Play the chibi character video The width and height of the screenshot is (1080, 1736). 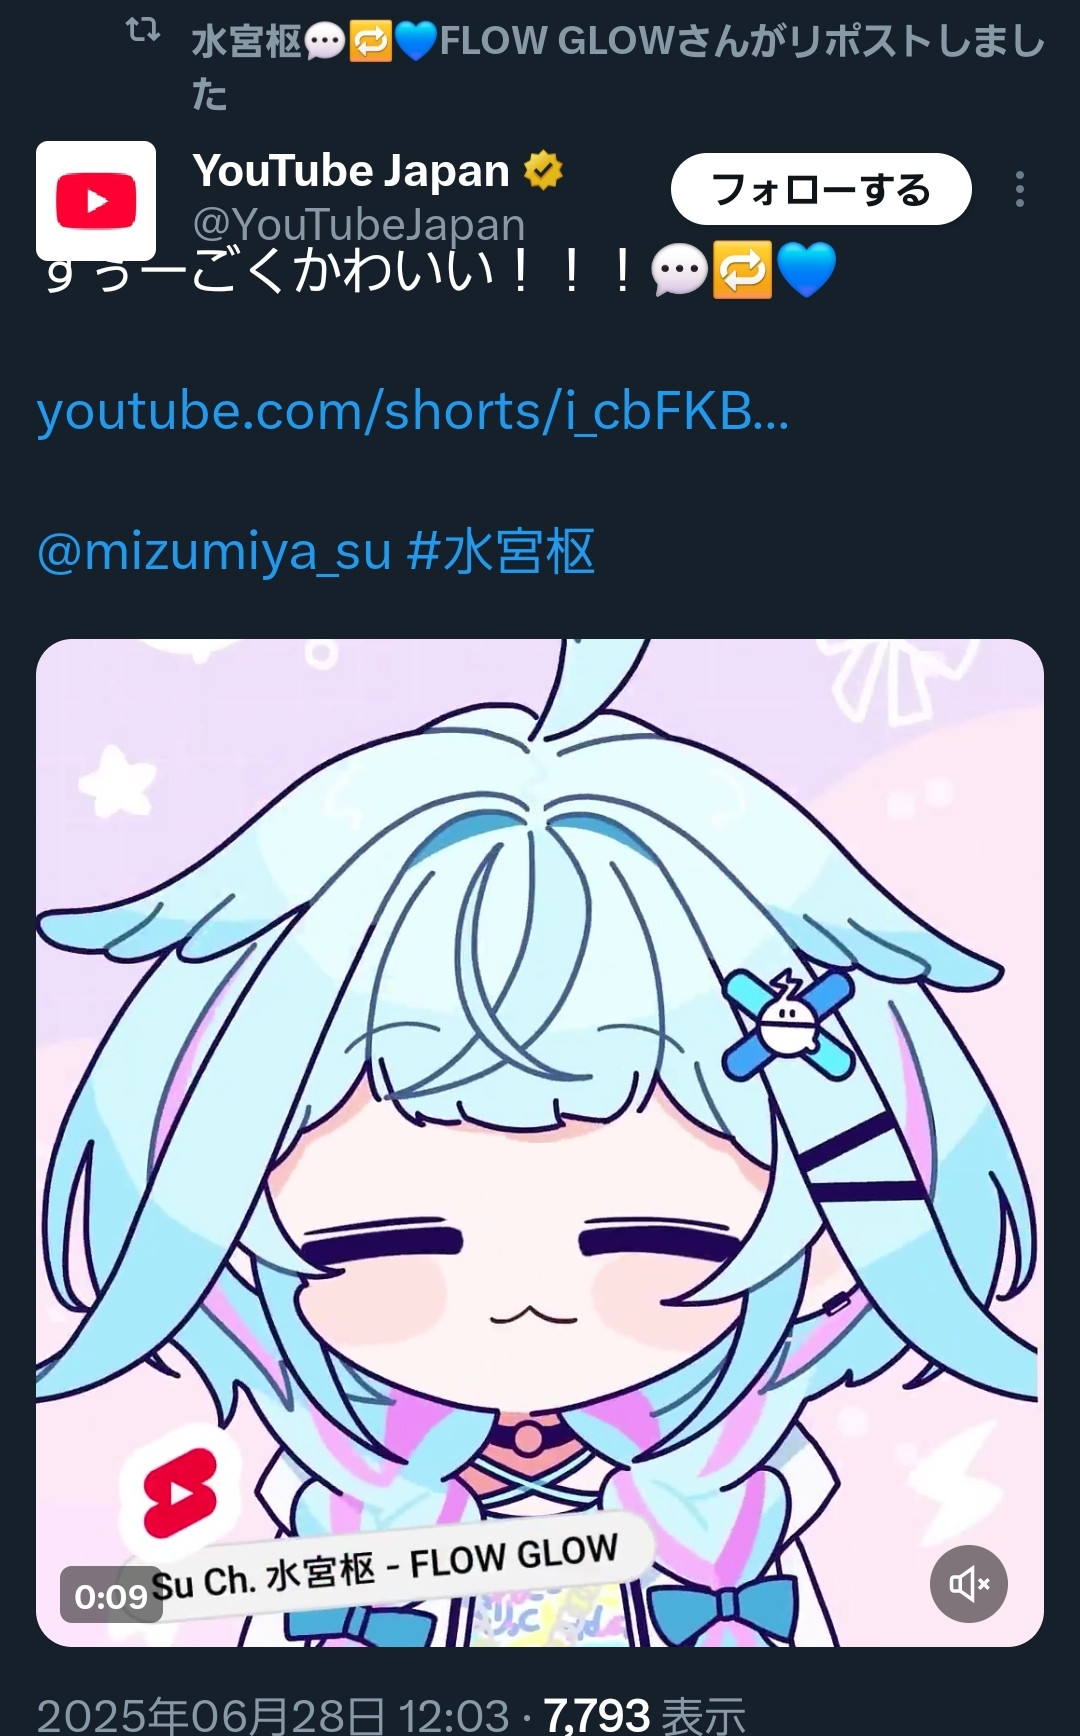[540, 1142]
